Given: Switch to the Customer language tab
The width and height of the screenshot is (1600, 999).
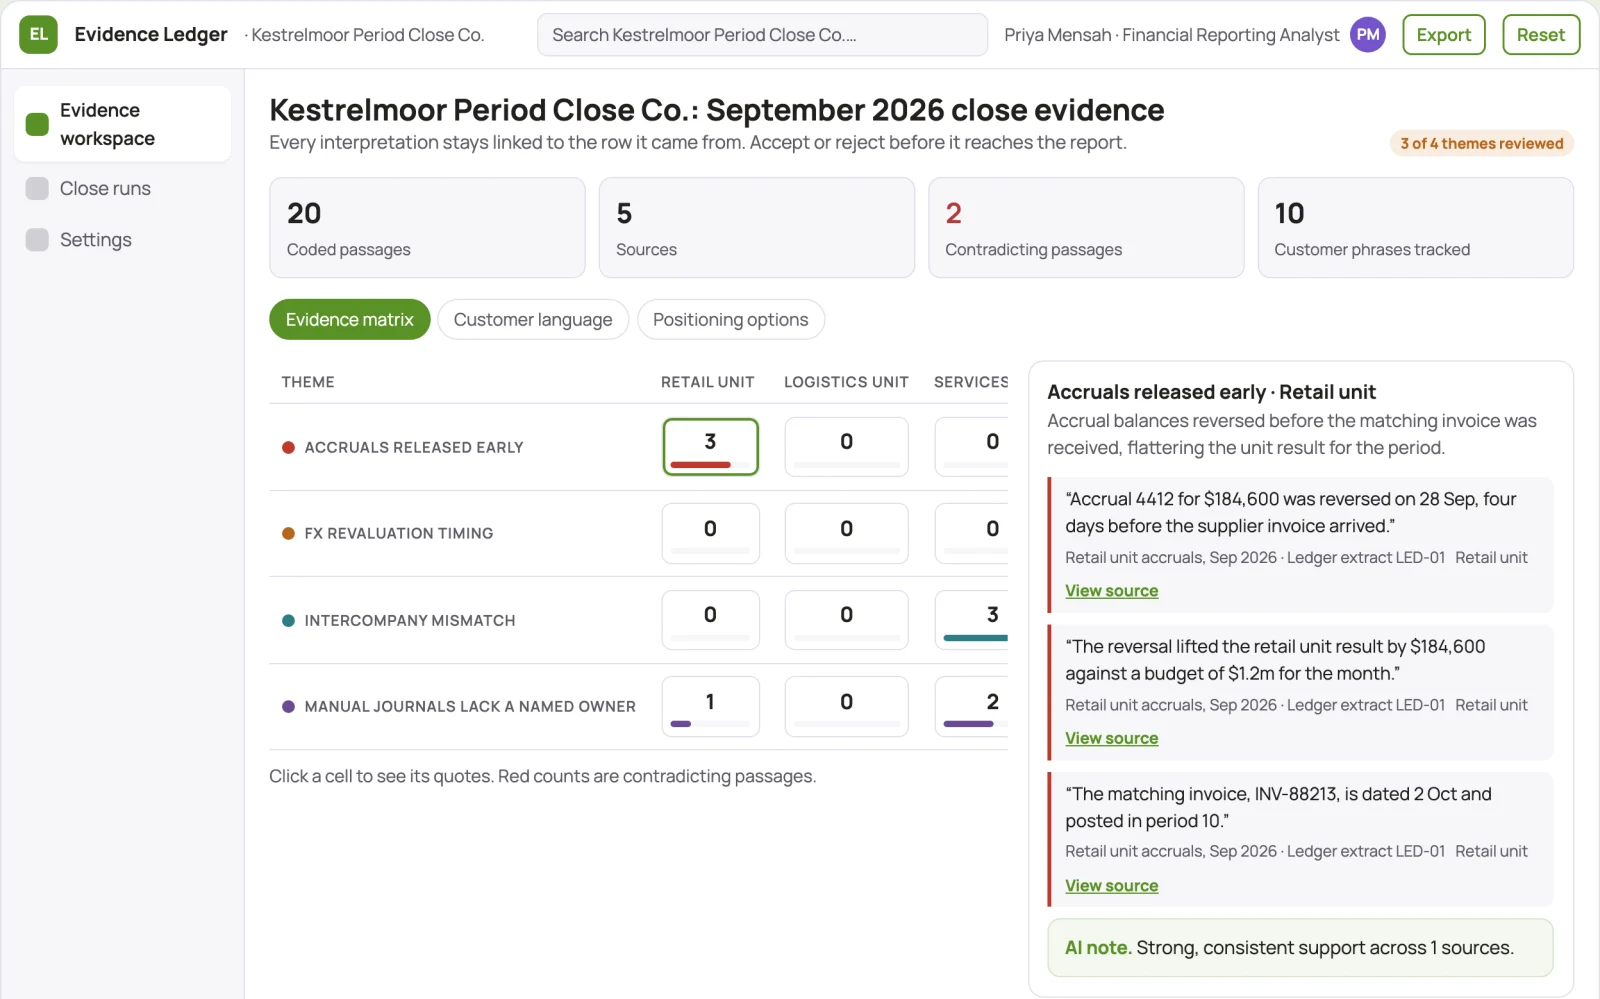Looking at the screenshot, I should coord(533,319).
